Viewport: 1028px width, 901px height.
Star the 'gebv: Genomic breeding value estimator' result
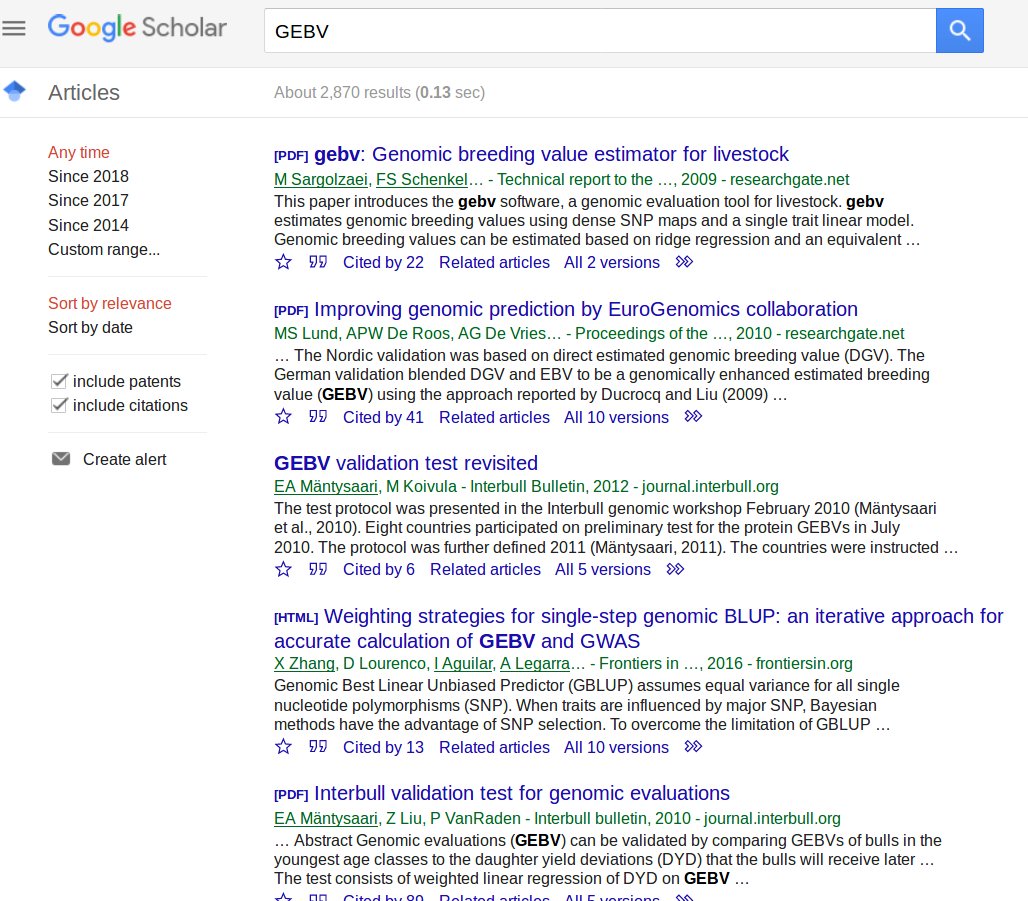283,262
